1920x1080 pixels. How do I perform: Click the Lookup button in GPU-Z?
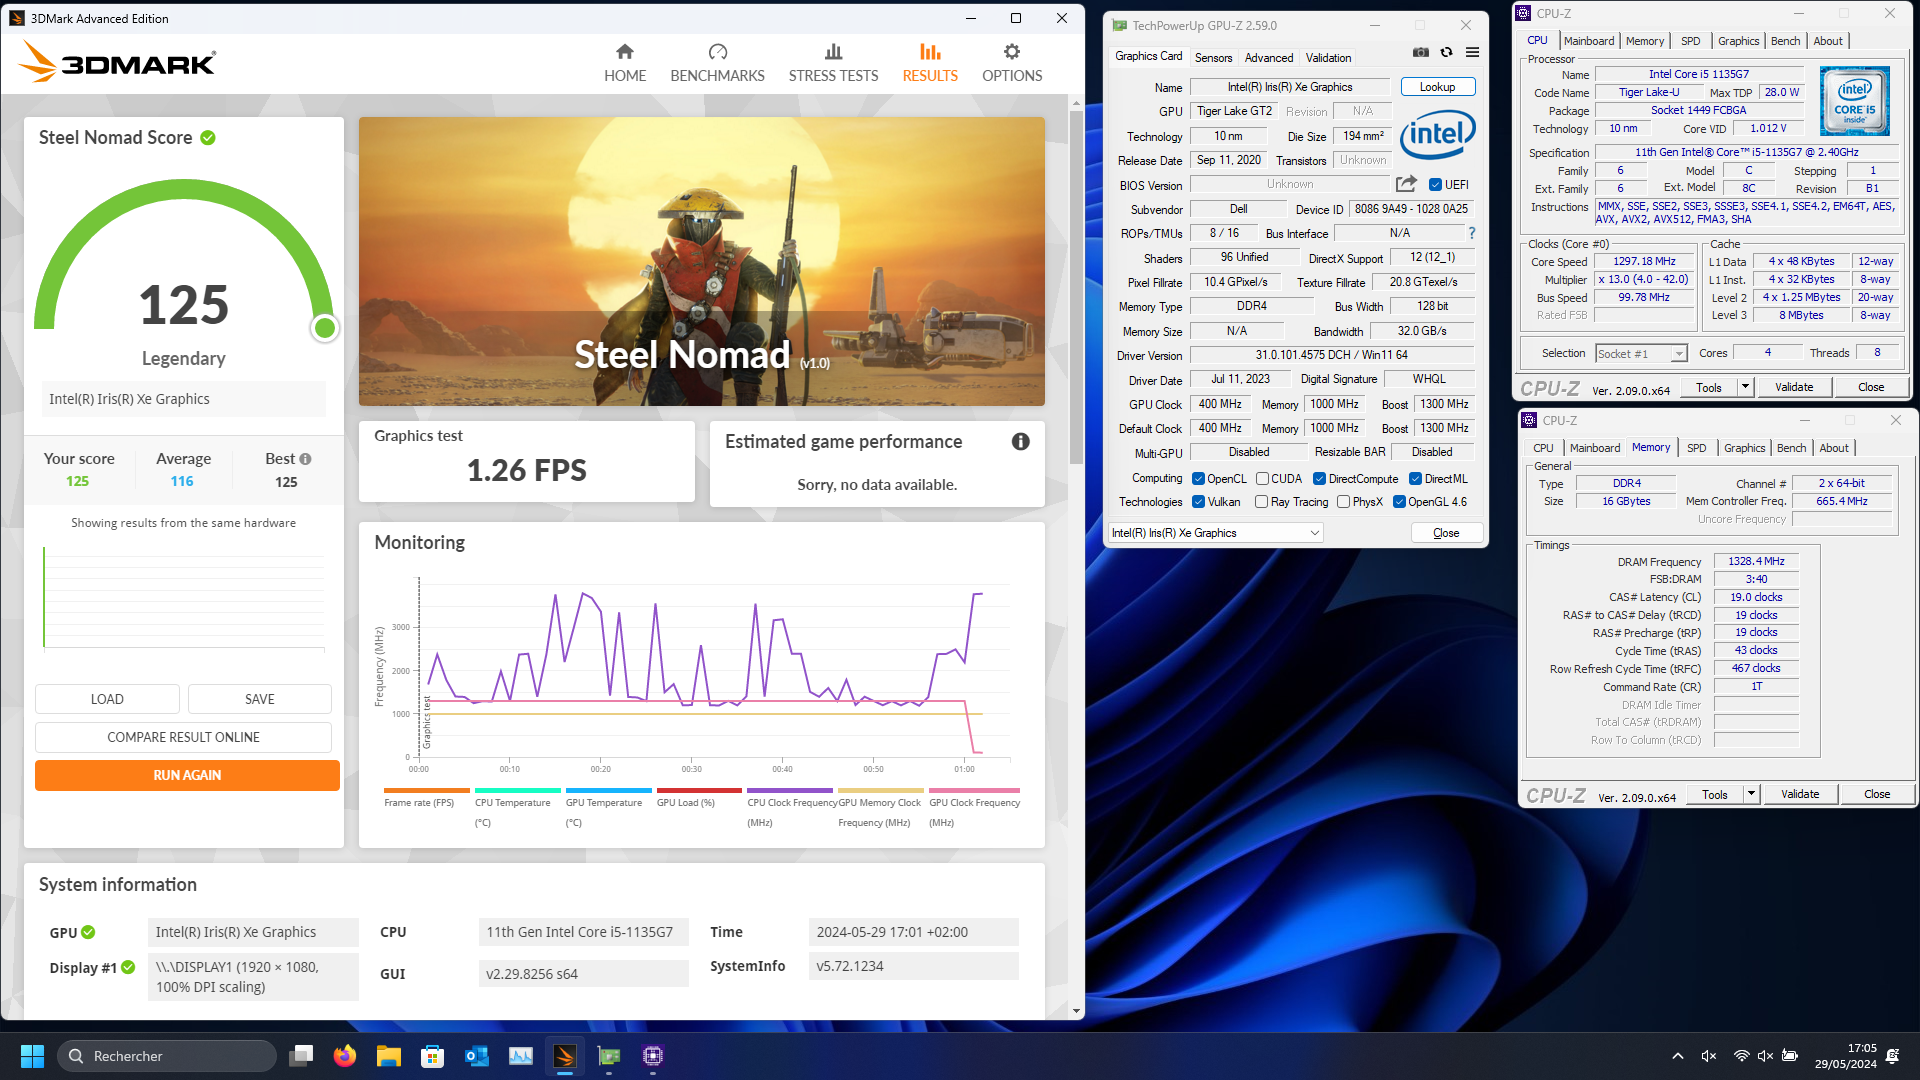(1437, 87)
